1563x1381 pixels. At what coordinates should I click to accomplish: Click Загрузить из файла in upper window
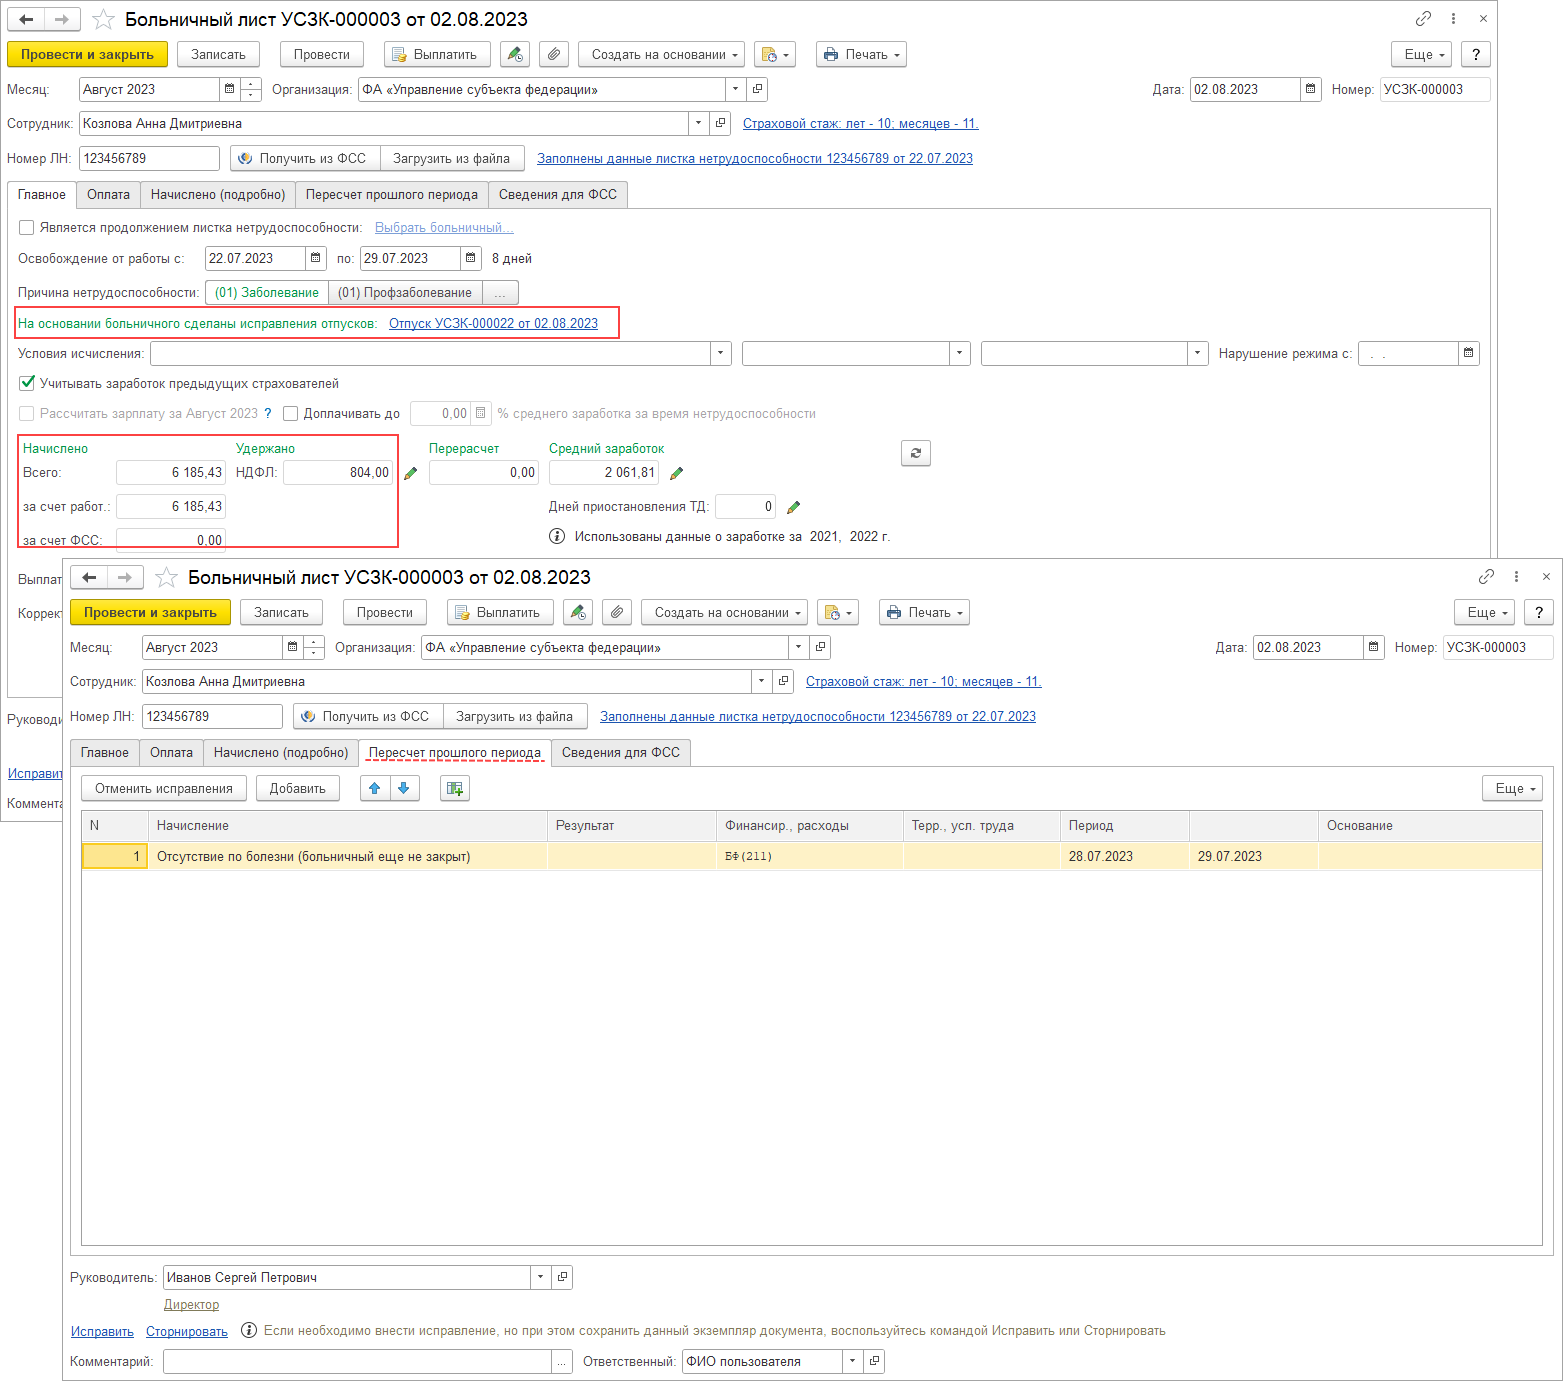452,158
